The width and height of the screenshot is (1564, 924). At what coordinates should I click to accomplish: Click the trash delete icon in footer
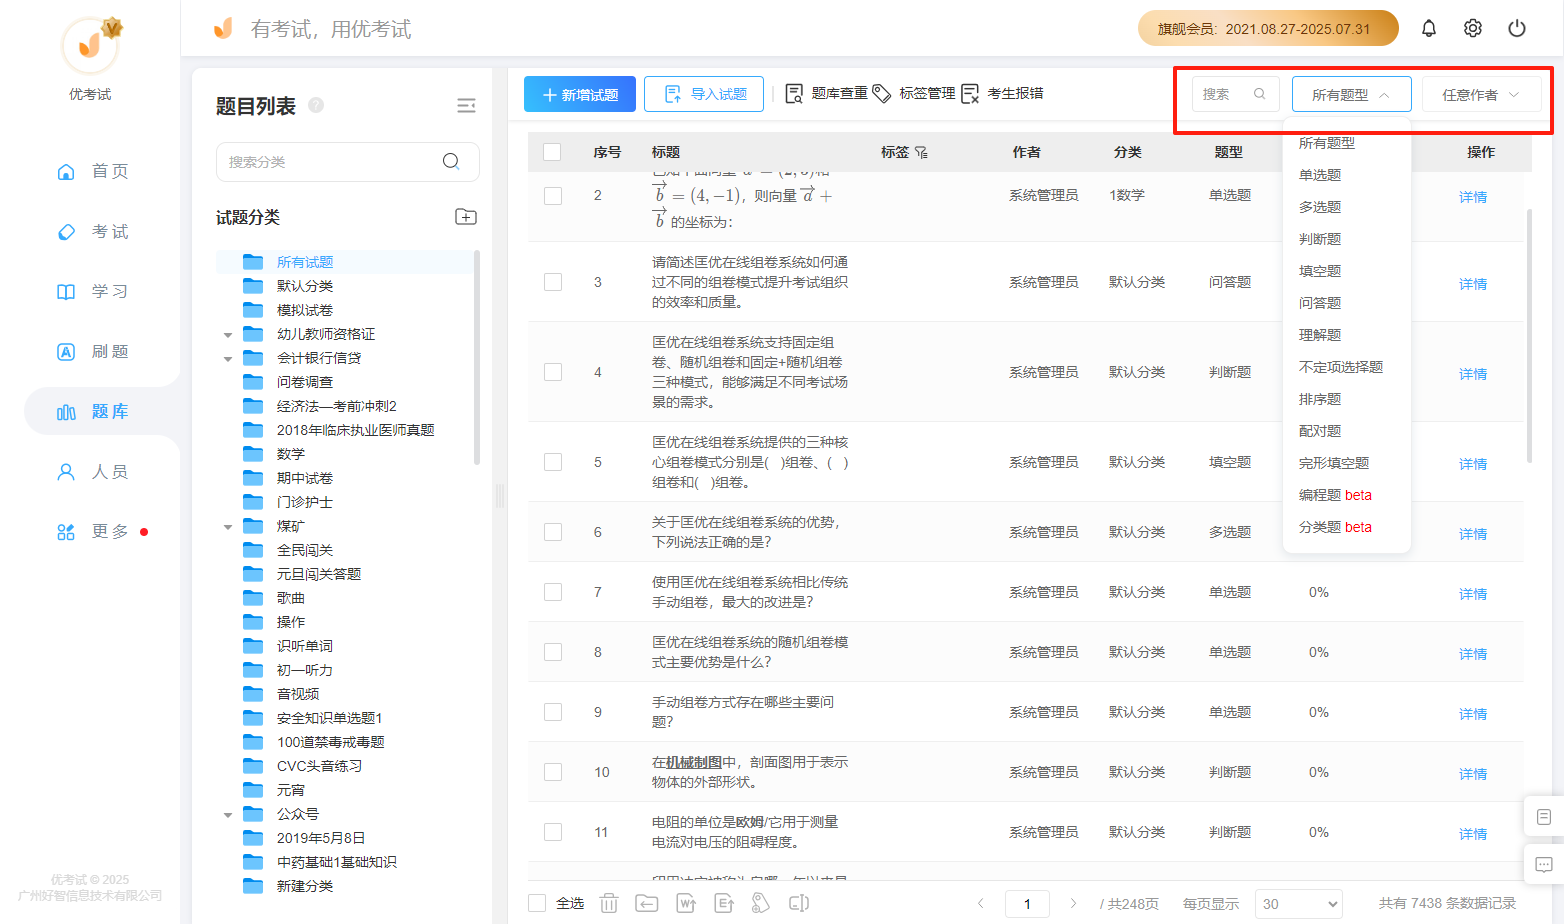click(x=609, y=903)
